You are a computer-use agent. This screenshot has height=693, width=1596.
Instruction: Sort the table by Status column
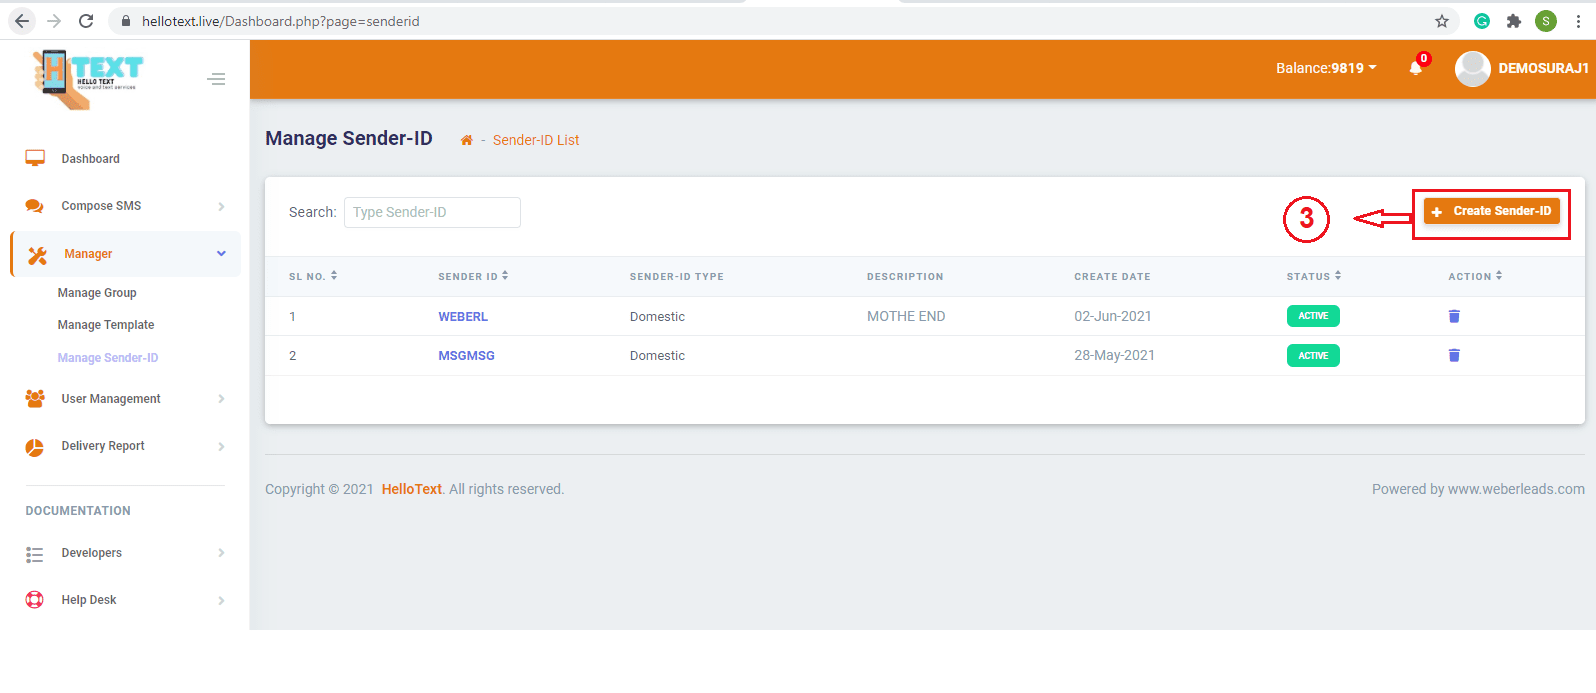[x=1313, y=276]
